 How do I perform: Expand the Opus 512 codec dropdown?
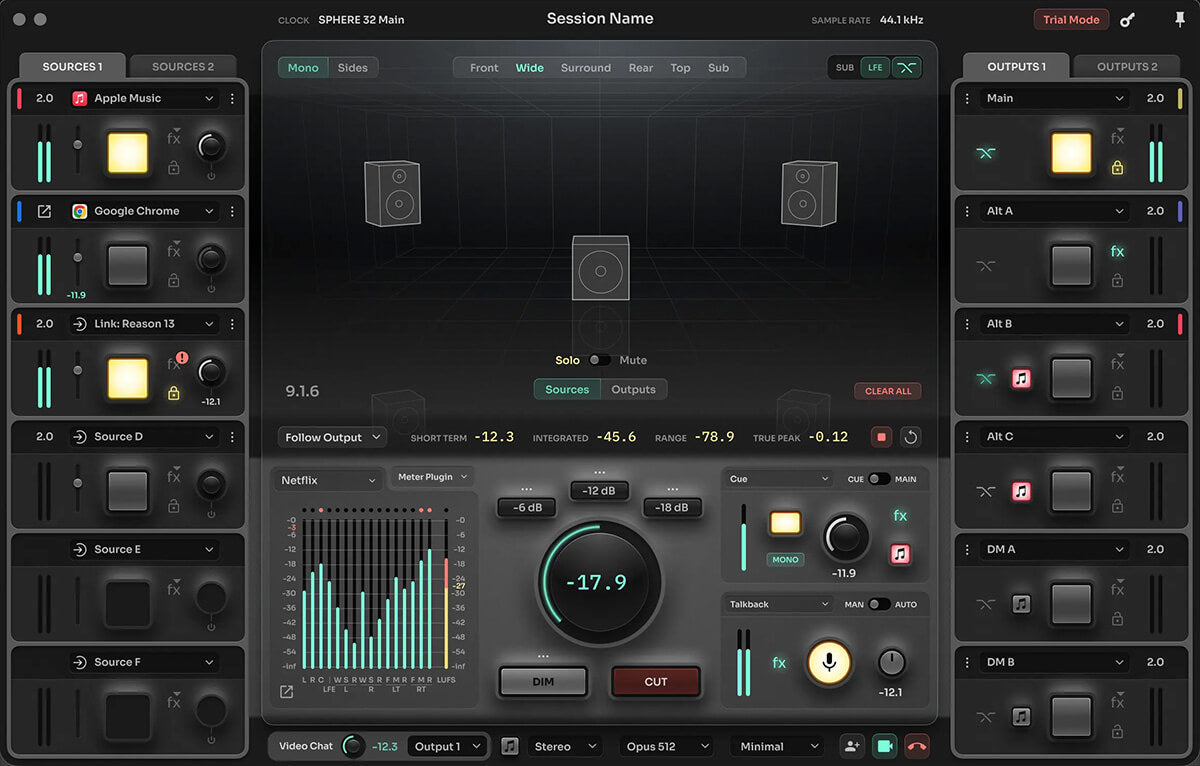[666, 746]
